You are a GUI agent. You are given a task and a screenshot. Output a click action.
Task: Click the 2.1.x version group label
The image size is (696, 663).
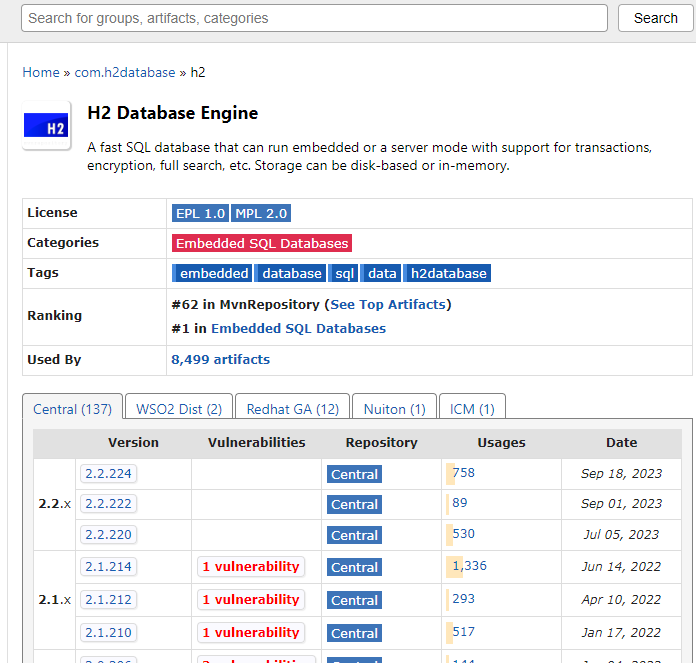55,600
